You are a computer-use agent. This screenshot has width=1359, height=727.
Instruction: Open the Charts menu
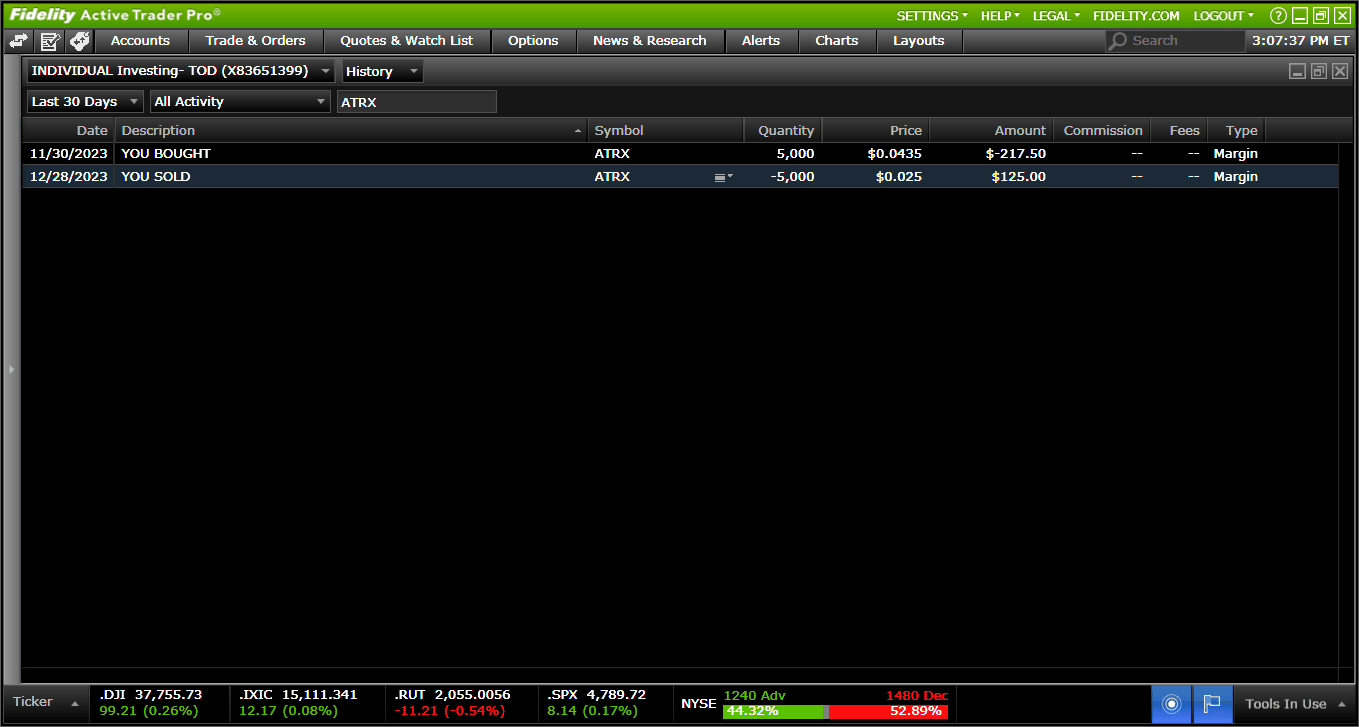837,41
